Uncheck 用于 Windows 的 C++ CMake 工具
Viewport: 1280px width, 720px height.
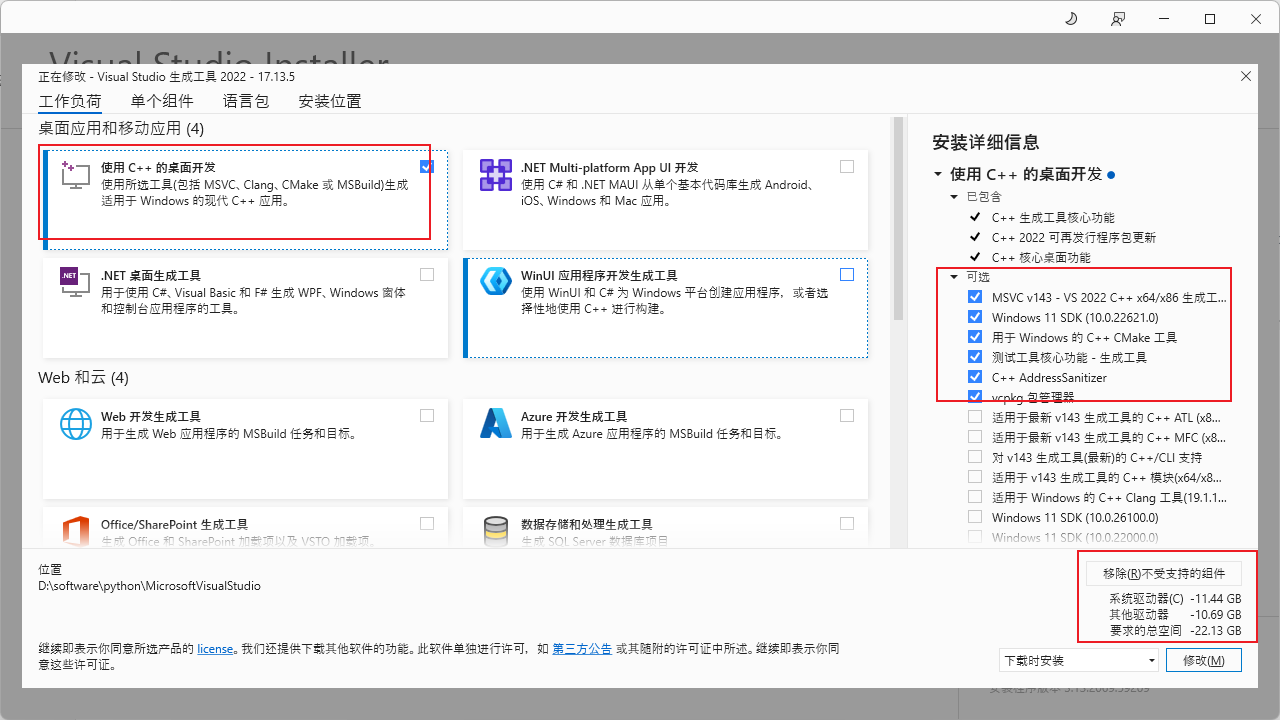pyautogui.click(x=975, y=337)
